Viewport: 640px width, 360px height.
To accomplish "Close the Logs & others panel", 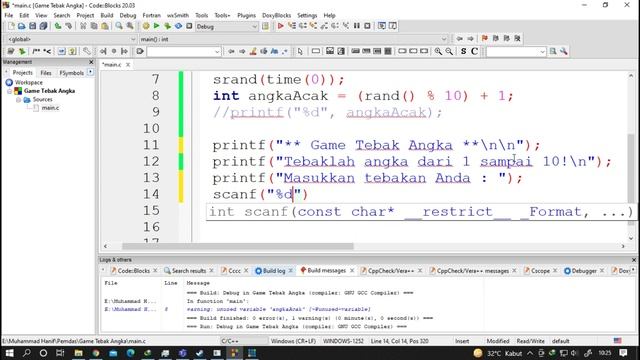I will click(x=634, y=260).
